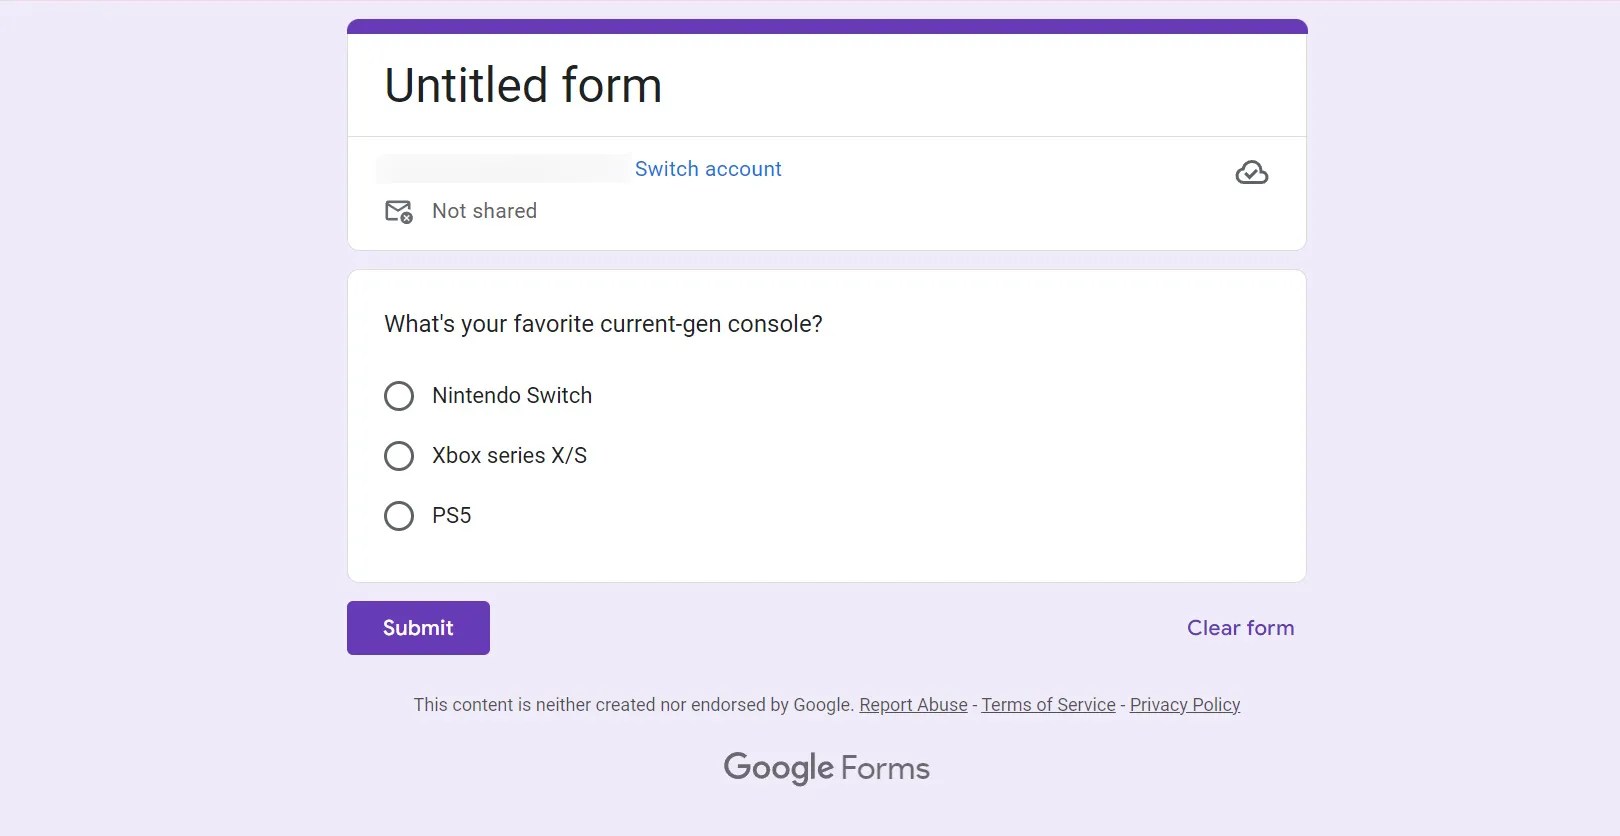Choose the Xbox series X/S radio circle
Viewport: 1620px width, 836px height.
pos(399,456)
